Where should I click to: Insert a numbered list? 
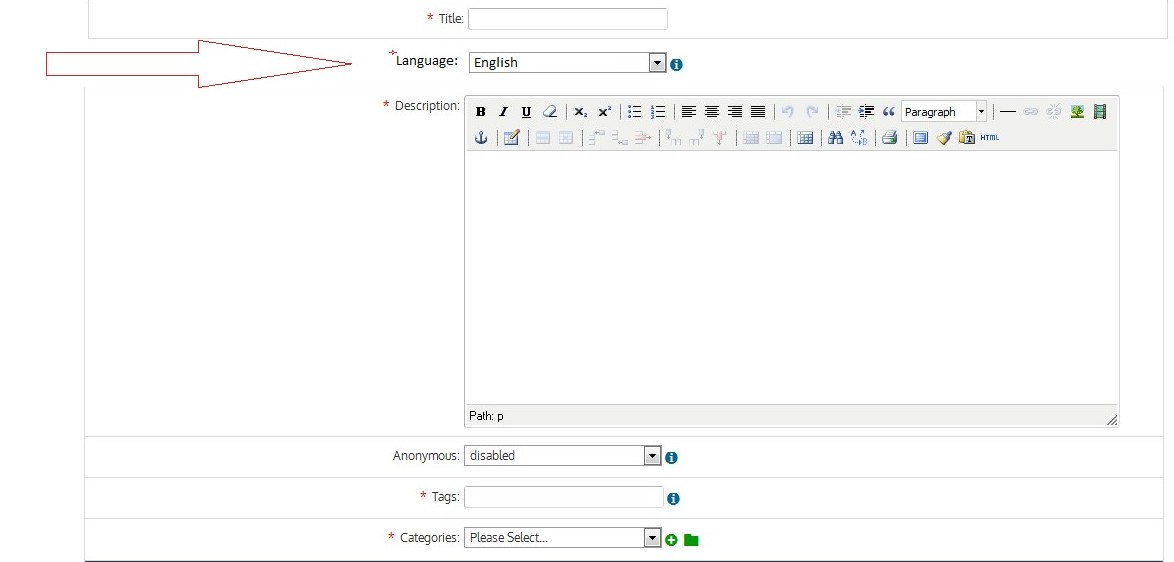pyautogui.click(x=658, y=112)
